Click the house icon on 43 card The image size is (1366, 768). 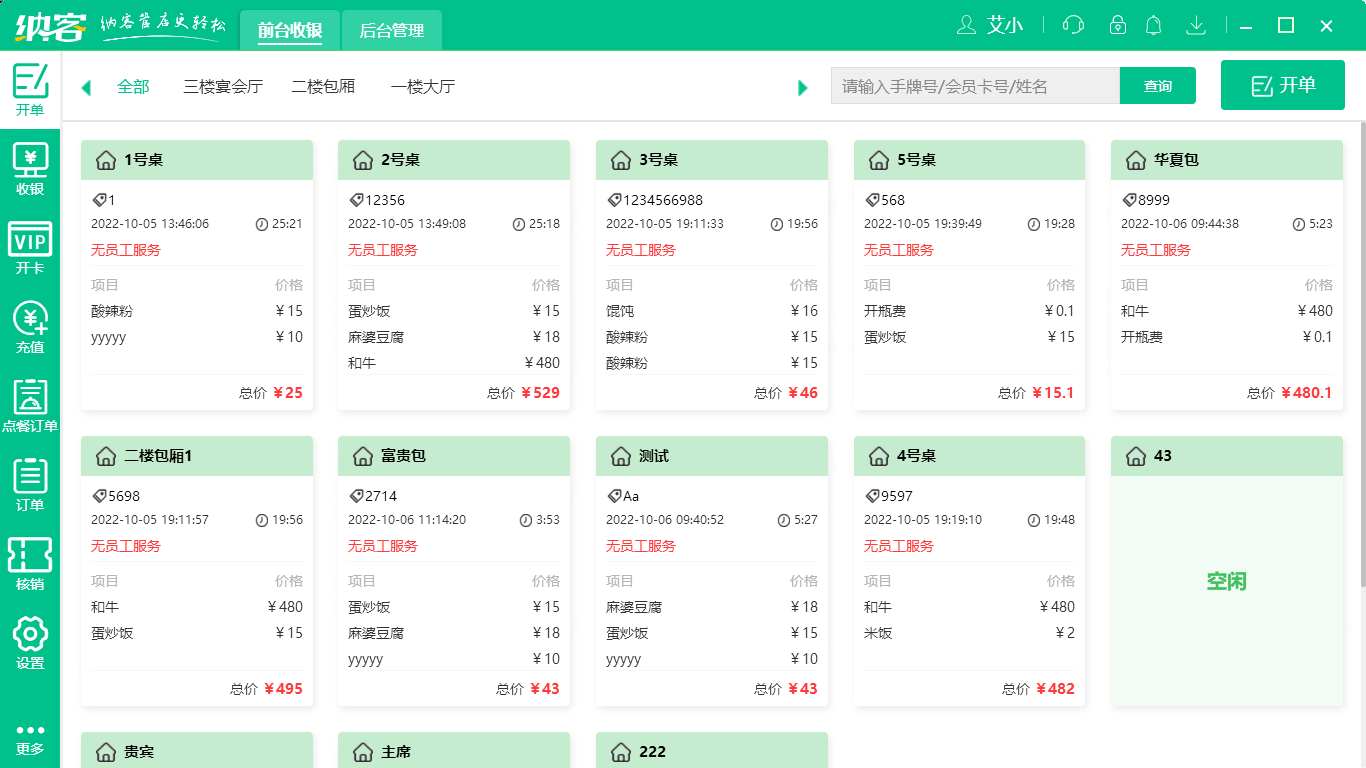coord(1135,456)
